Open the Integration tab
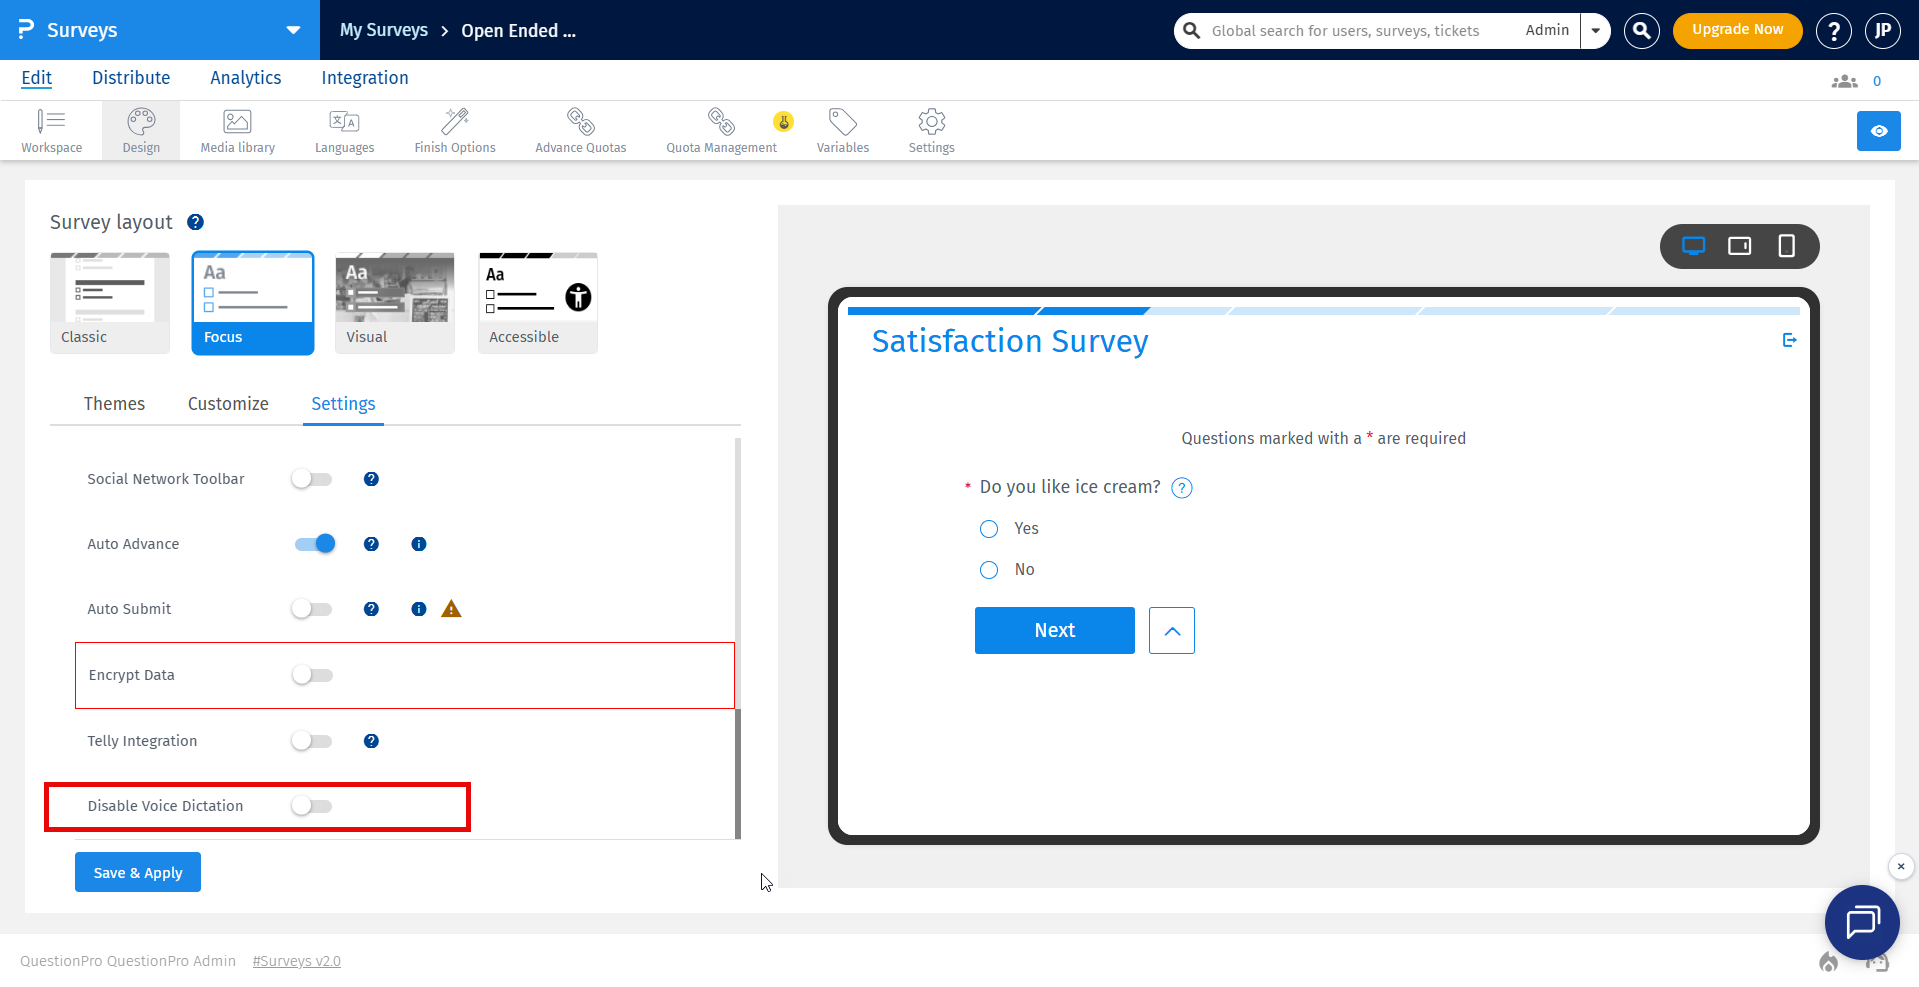Screen dimensions: 1919x987 [365, 78]
